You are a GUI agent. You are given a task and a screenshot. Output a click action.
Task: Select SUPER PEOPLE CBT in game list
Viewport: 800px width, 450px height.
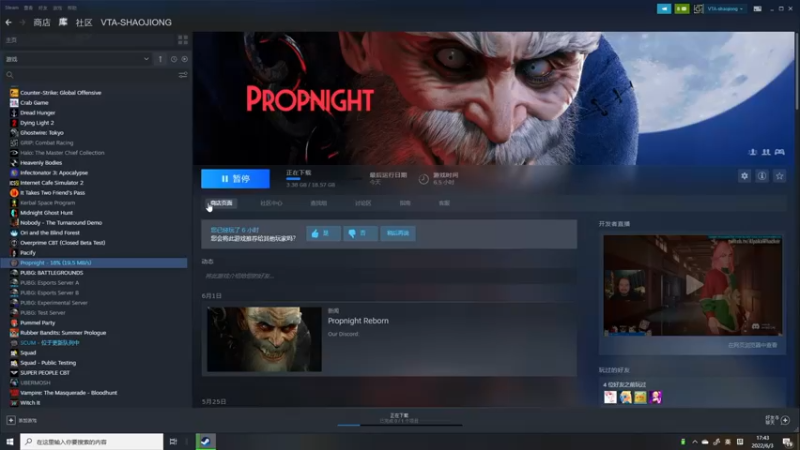45,373
